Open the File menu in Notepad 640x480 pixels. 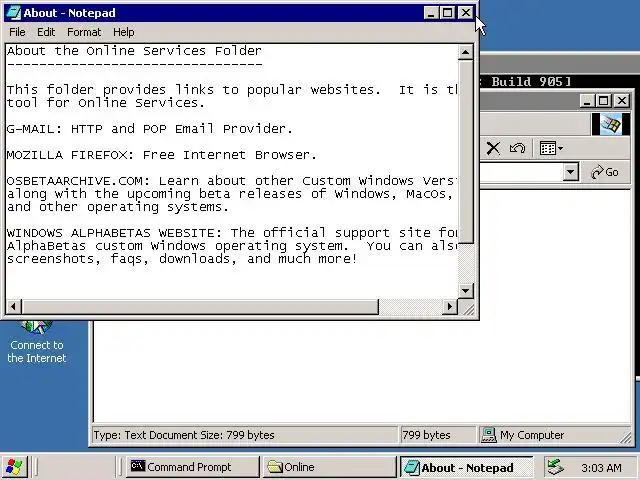click(x=17, y=32)
